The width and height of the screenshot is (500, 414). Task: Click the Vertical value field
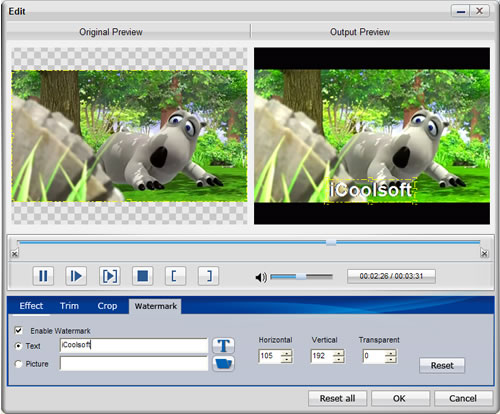click(x=322, y=356)
